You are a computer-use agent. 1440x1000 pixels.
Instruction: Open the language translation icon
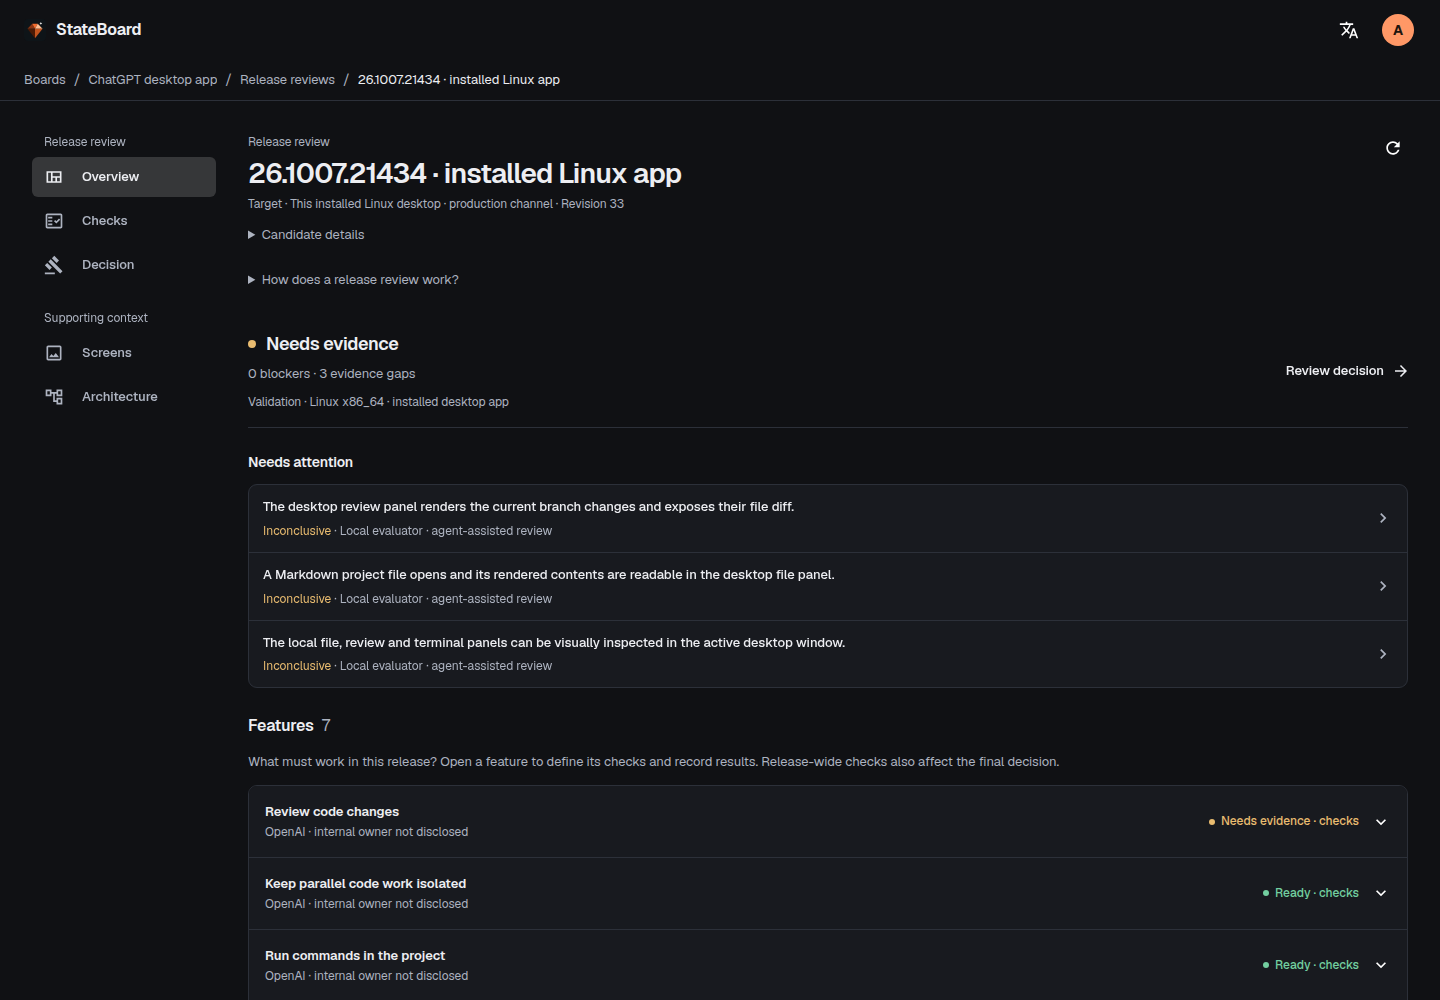1349,30
